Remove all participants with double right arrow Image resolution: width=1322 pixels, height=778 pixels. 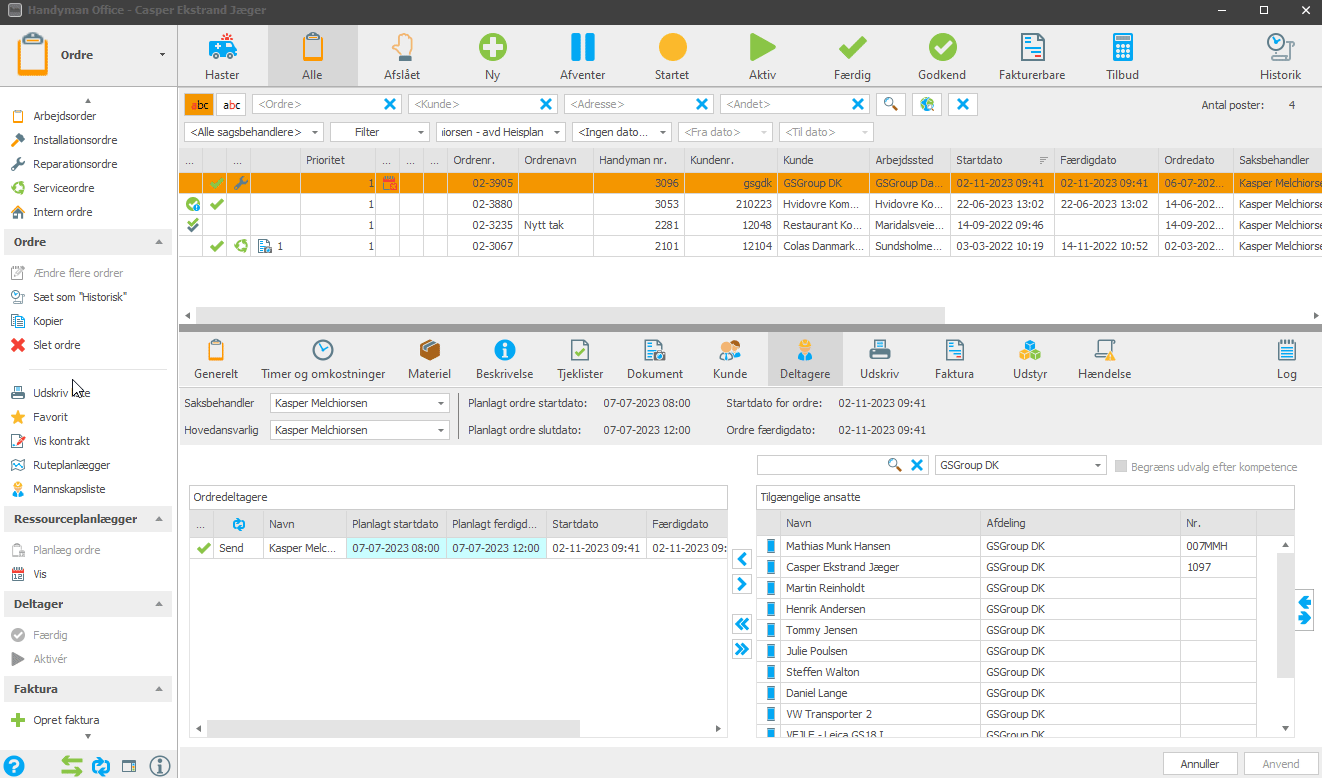(x=742, y=649)
